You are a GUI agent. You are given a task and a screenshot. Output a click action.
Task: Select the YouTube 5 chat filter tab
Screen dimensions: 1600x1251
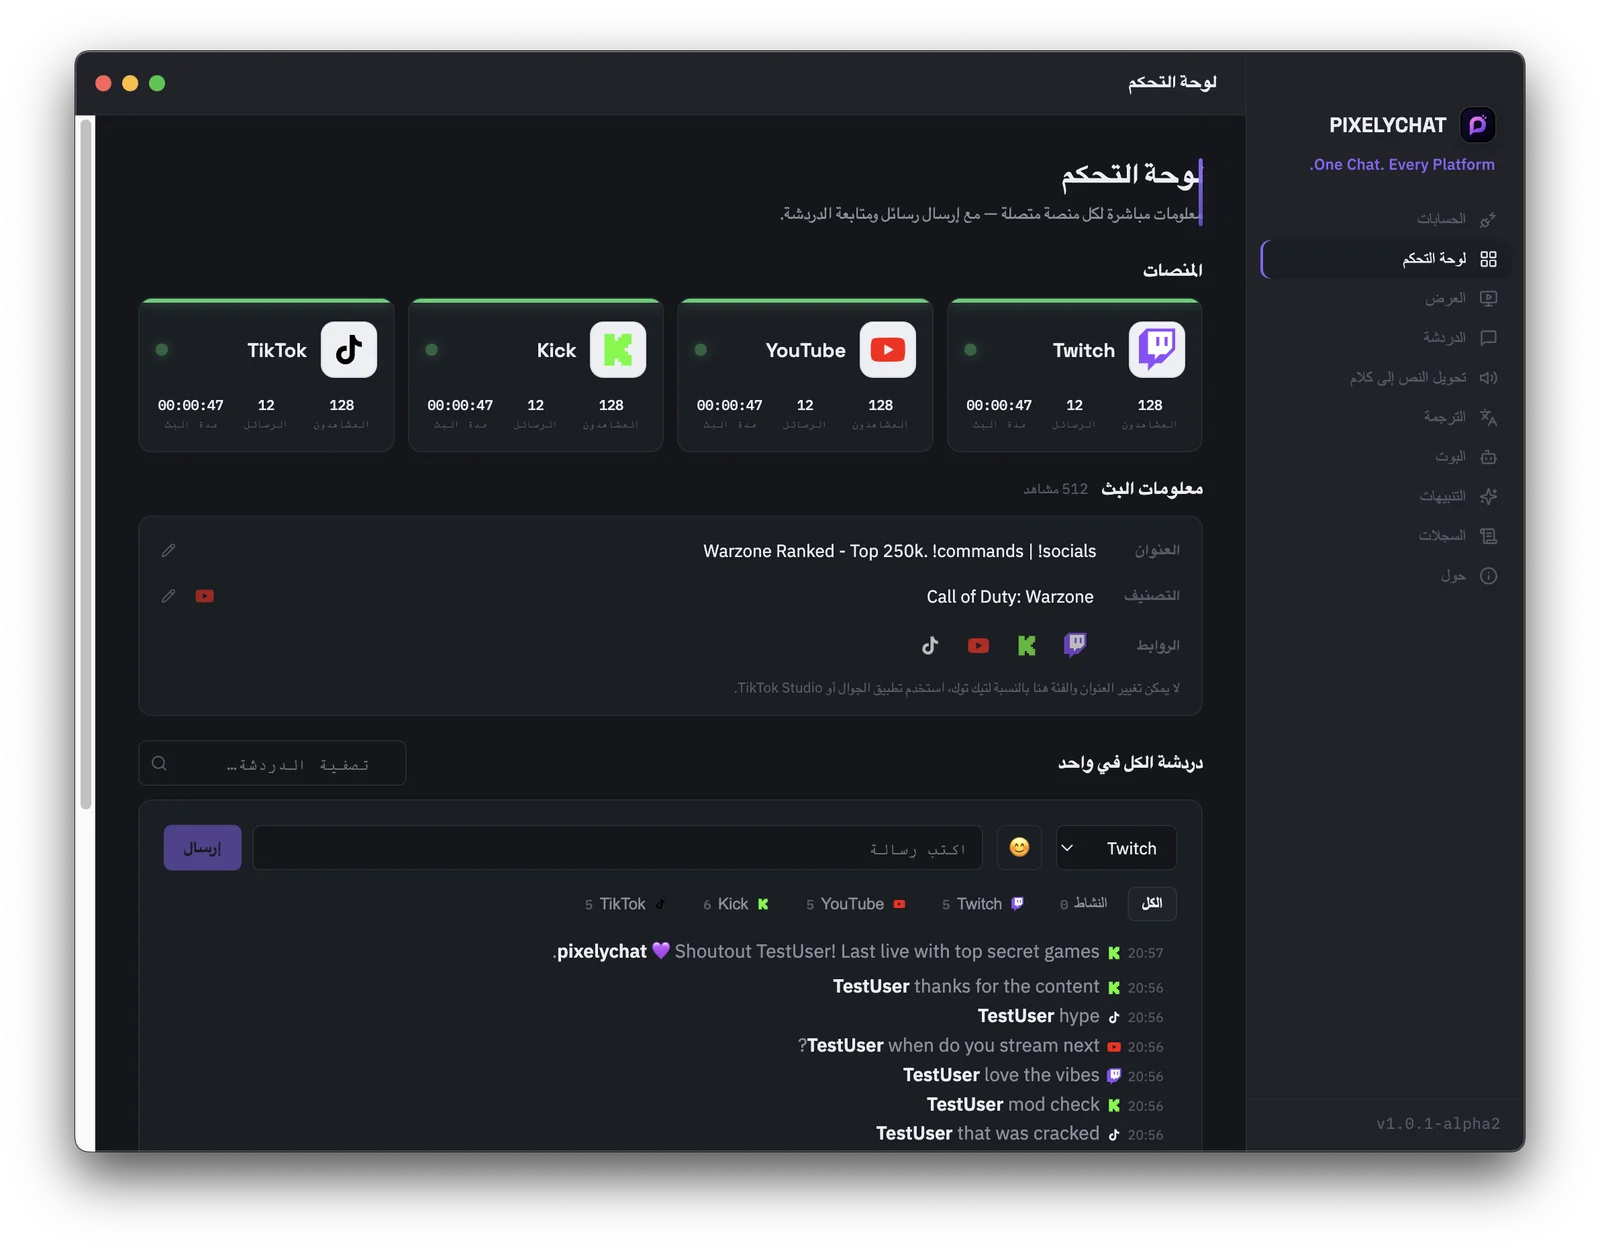[x=856, y=904]
